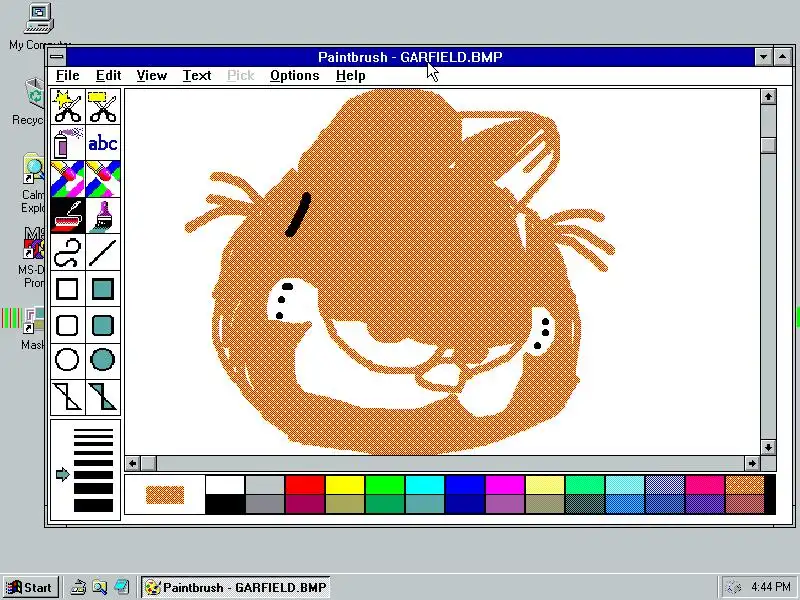Open the File menu

(68, 76)
